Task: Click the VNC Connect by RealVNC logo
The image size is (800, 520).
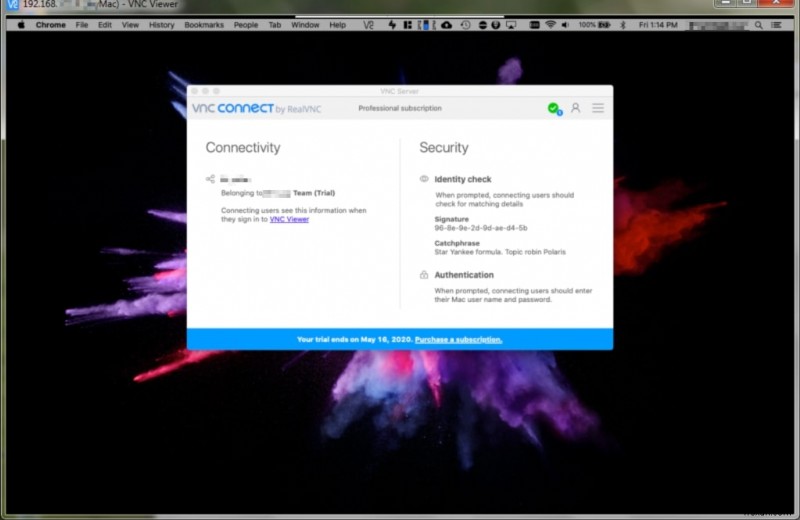Action: pos(257,109)
